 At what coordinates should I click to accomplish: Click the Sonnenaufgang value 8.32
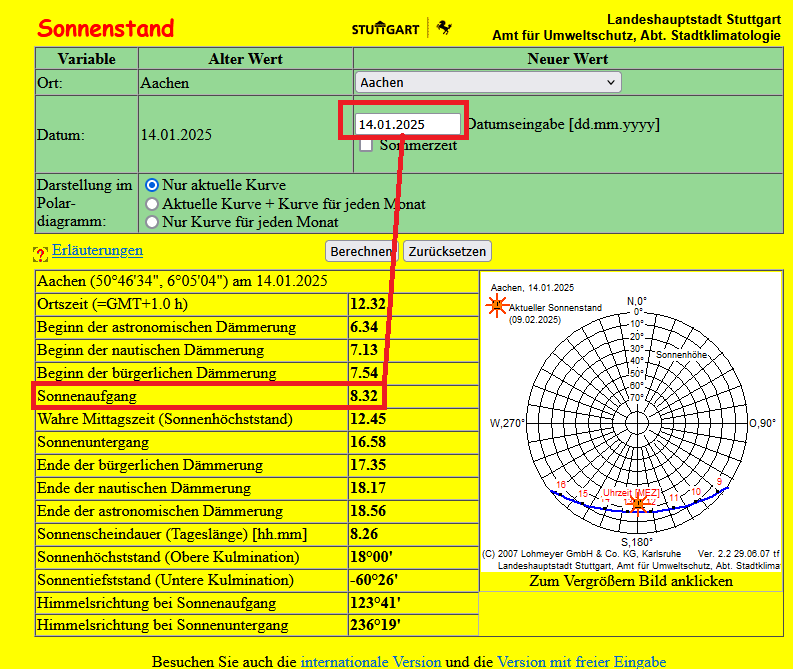click(362, 397)
